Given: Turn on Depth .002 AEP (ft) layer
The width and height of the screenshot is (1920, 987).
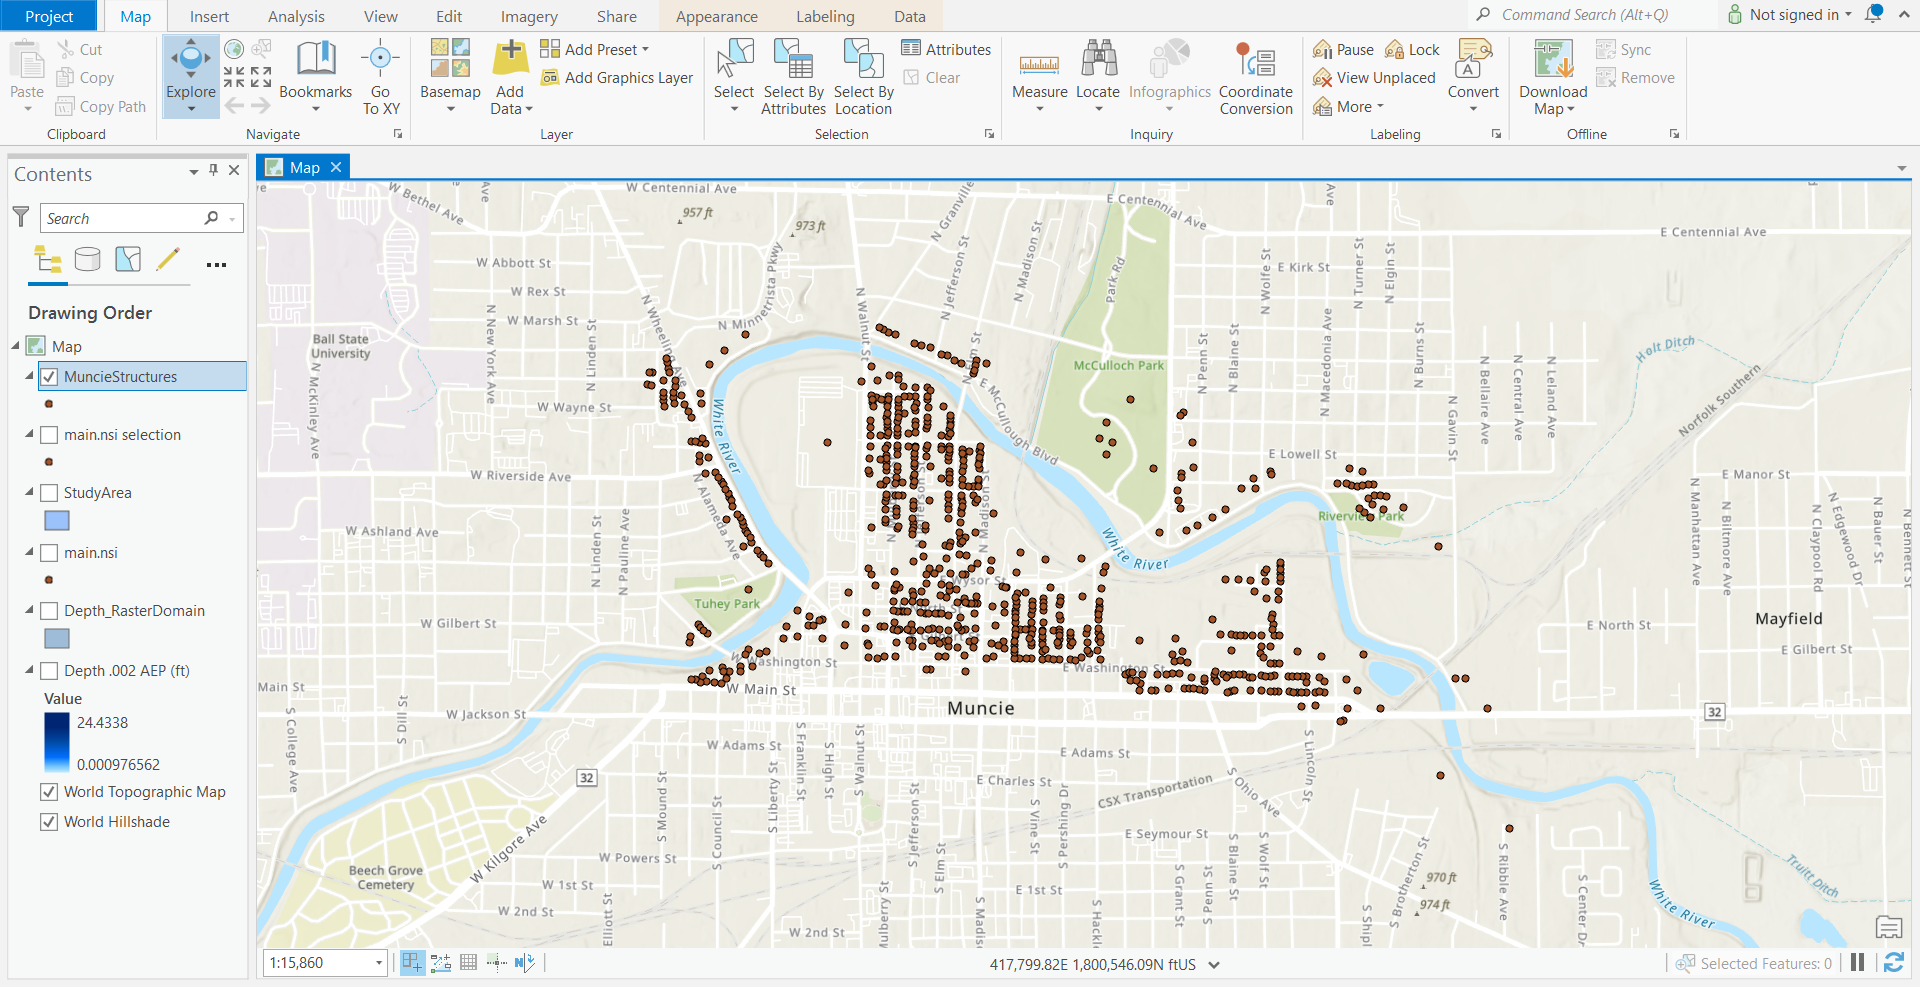Looking at the screenshot, I should point(49,671).
